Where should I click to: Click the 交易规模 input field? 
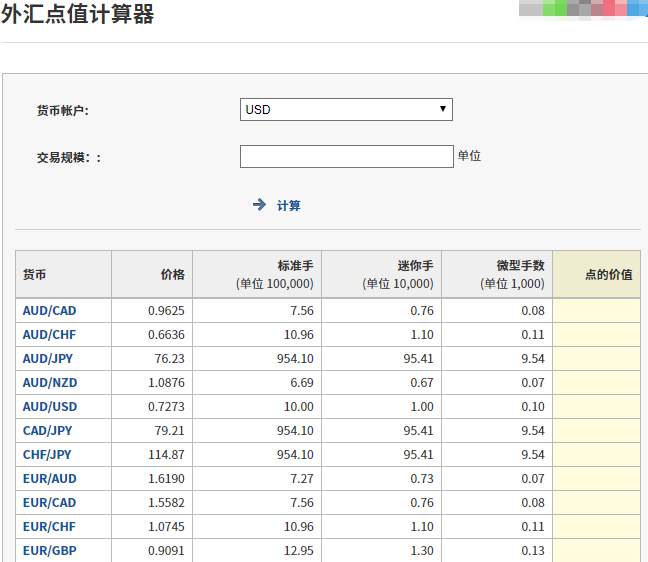[x=347, y=156]
